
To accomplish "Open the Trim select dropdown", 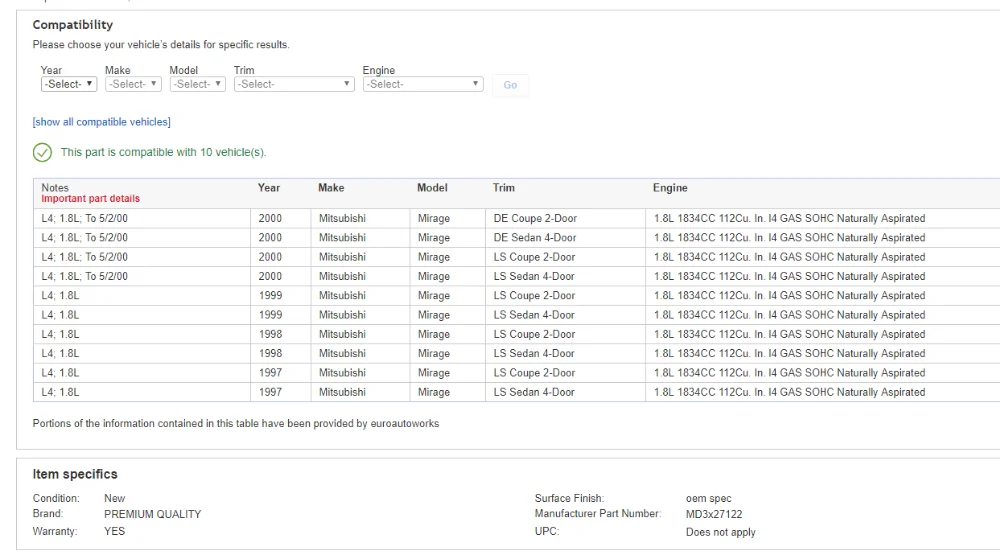I will [x=294, y=84].
